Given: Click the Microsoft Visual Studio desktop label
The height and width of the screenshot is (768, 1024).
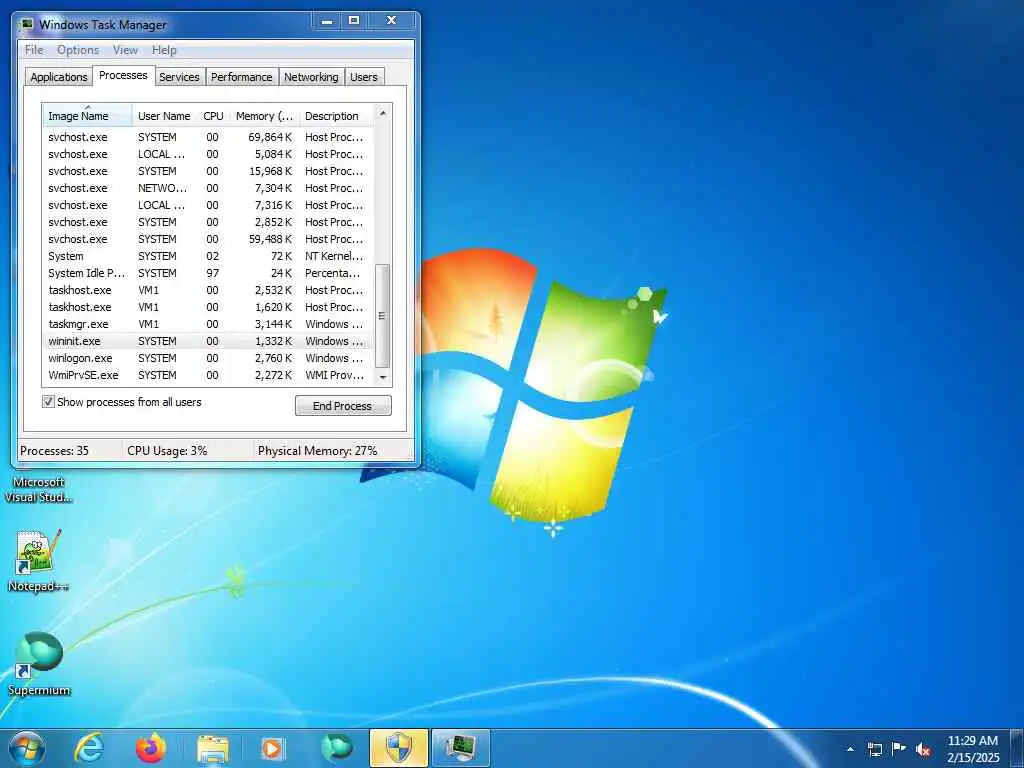Looking at the screenshot, I should [39, 490].
